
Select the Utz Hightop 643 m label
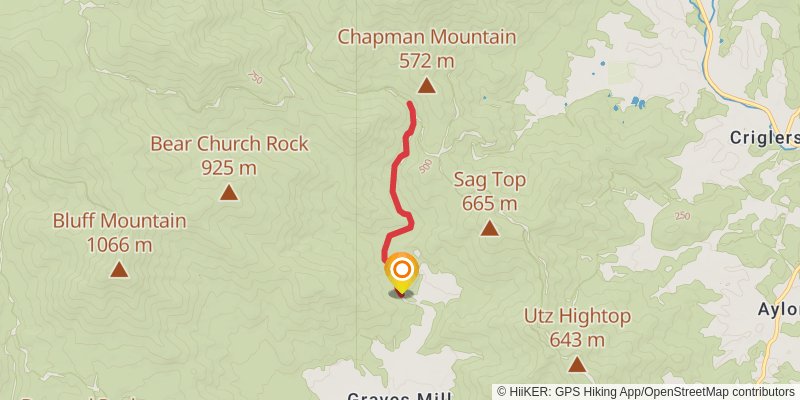click(577, 328)
